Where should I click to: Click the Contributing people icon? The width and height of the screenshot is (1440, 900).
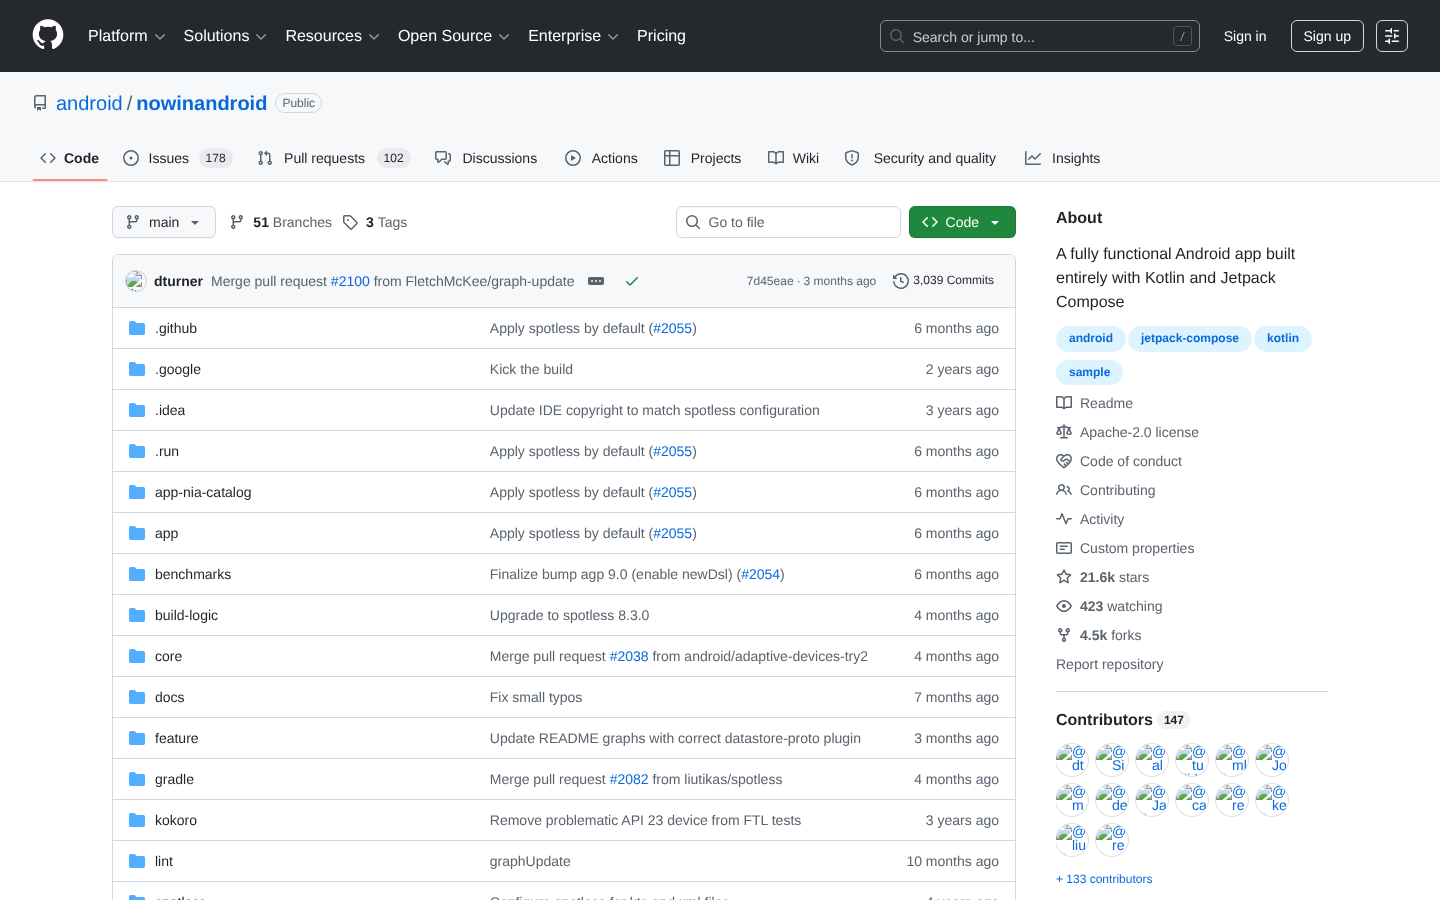(1064, 490)
